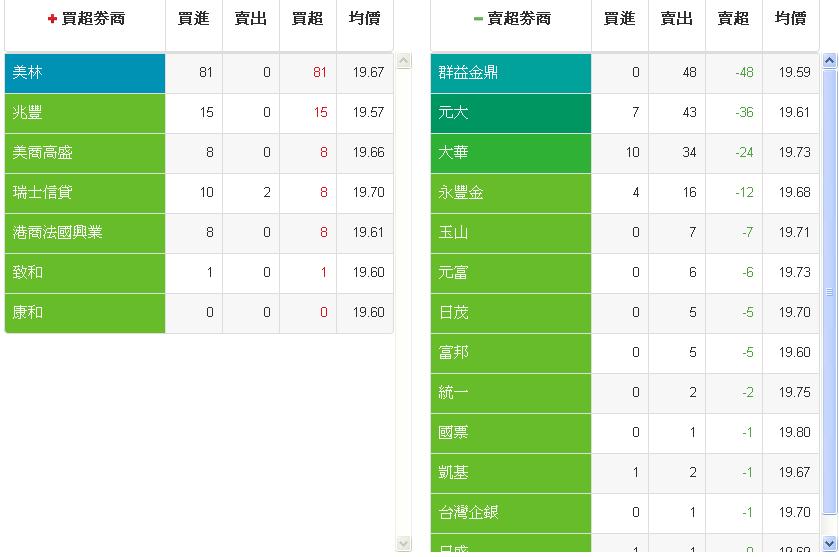Click 凱基 average price 19.67

(x=795, y=472)
